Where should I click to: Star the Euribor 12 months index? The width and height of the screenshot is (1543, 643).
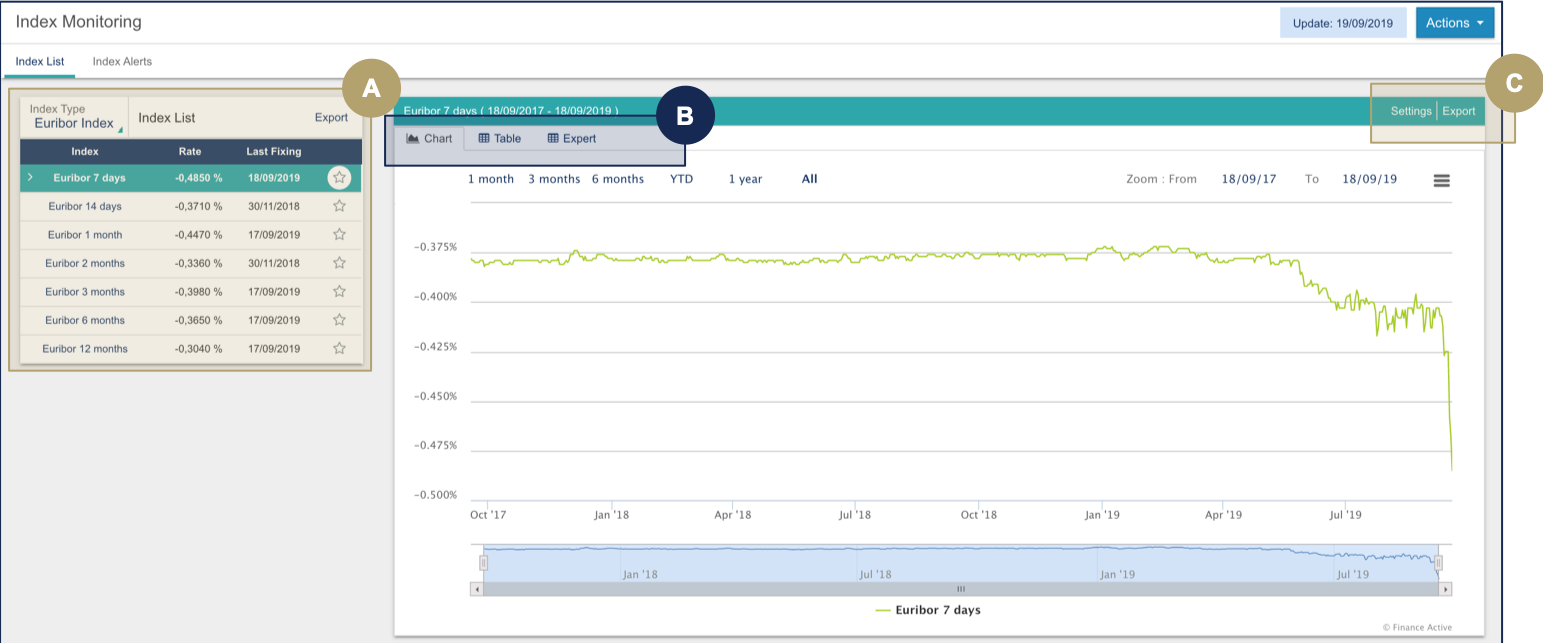pyautogui.click(x=339, y=348)
